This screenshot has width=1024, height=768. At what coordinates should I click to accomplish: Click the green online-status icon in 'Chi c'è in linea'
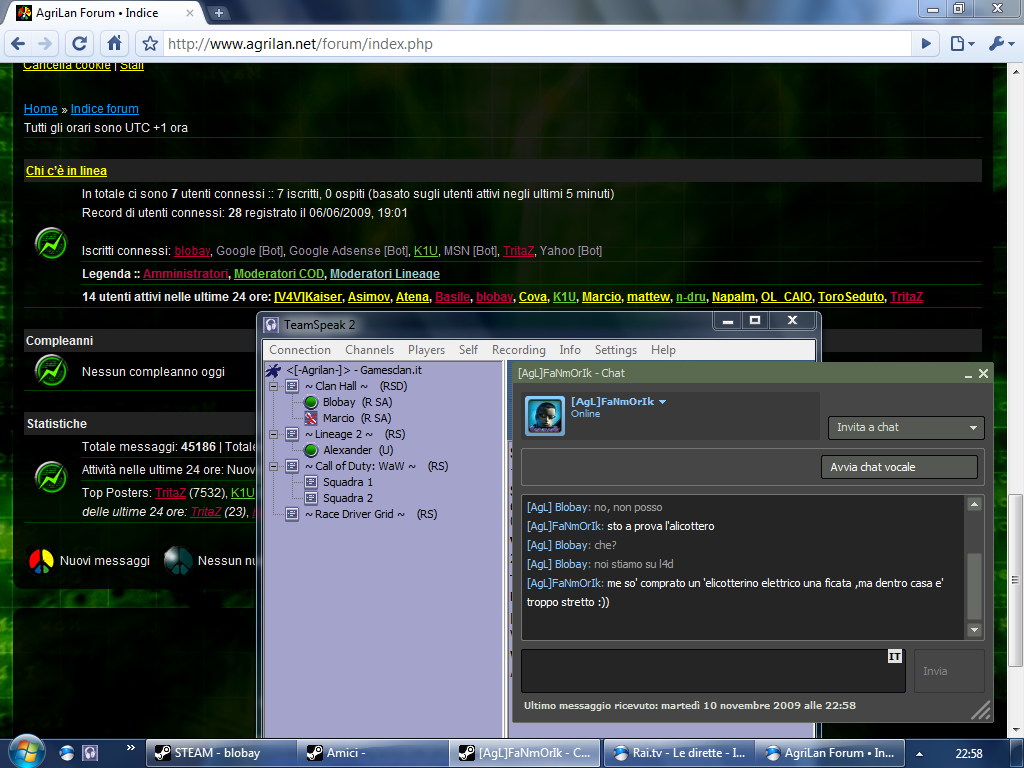point(51,244)
